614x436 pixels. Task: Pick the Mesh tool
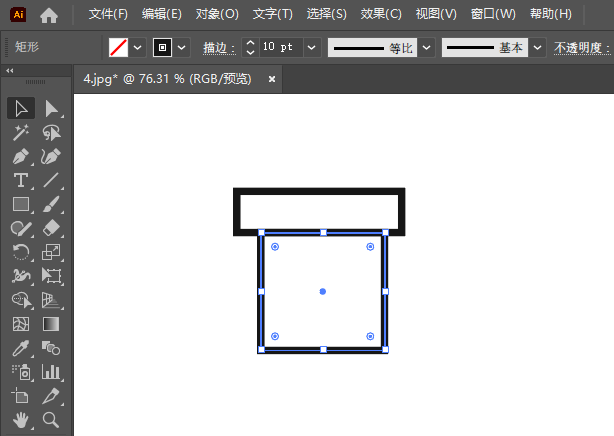[21, 324]
